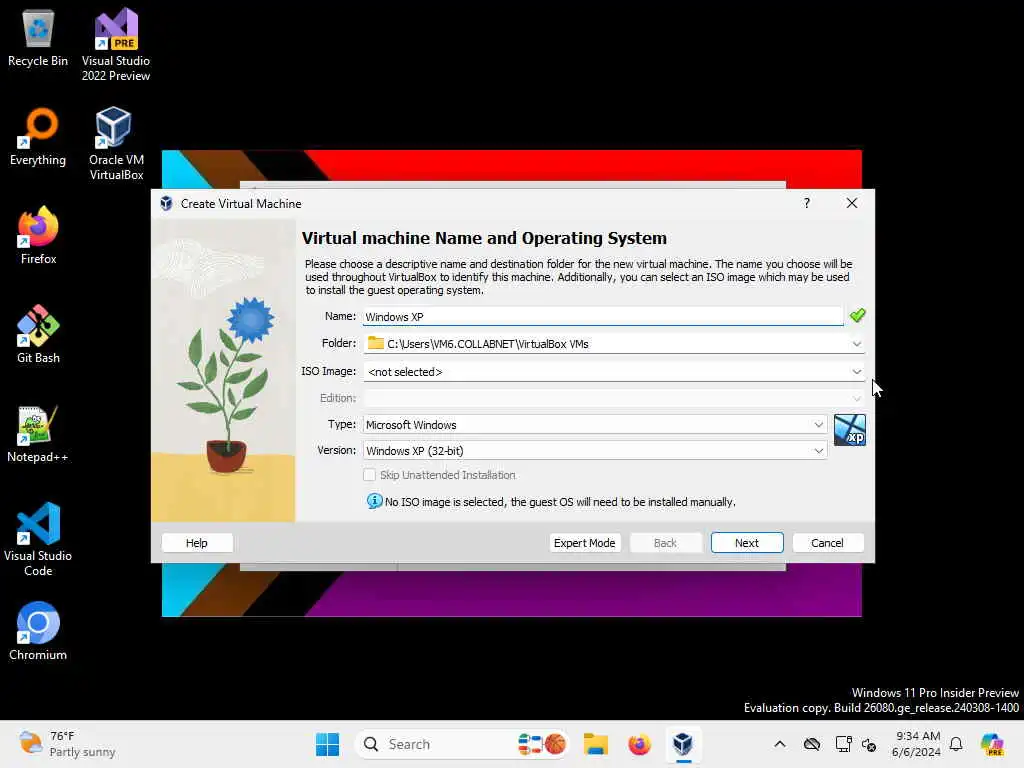Image resolution: width=1024 pixels, height=768 pixels.
Task: Click the Name field containing Windows XP
Action: pyautogui.click(x=603, y=317)
